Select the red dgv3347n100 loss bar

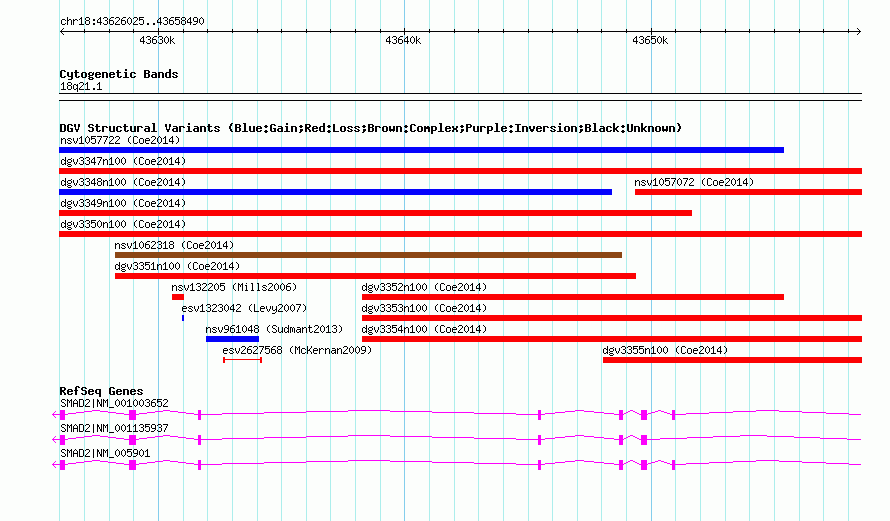[460, 171]
